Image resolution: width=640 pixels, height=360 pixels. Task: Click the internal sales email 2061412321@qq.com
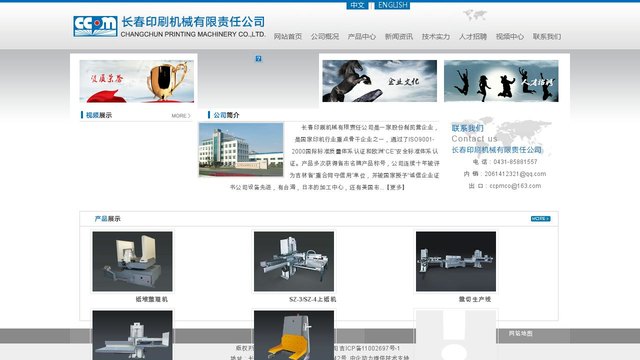(515, 174)
